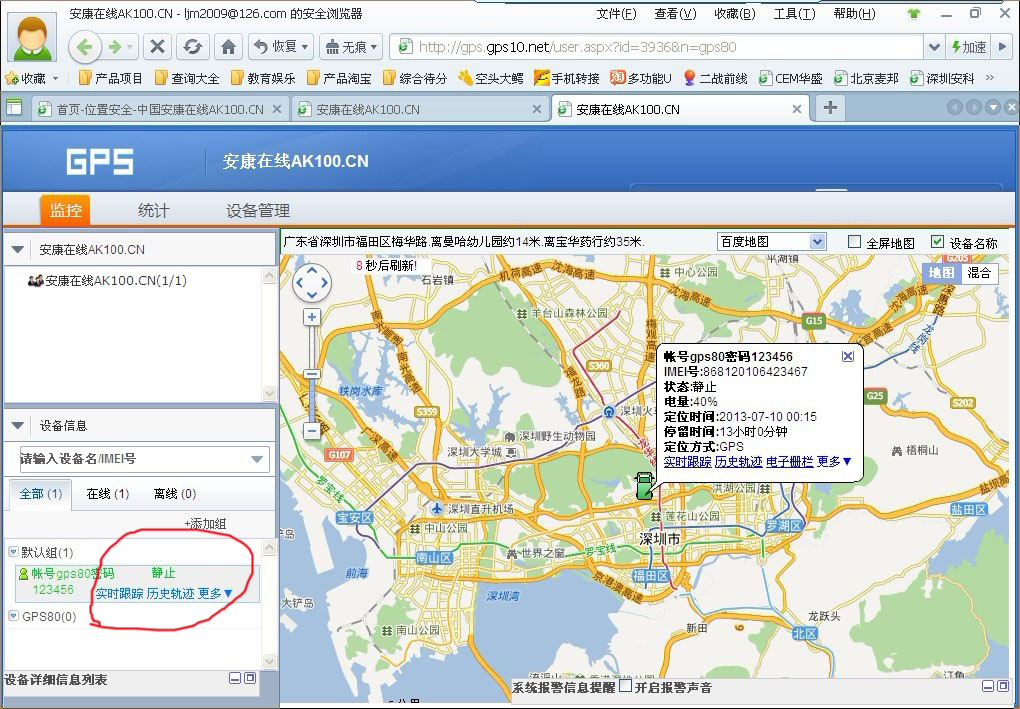This screenshot has width=1020, height=709.
Task: Switch map to 混合 hybrid view
Action: pos(978,273)
